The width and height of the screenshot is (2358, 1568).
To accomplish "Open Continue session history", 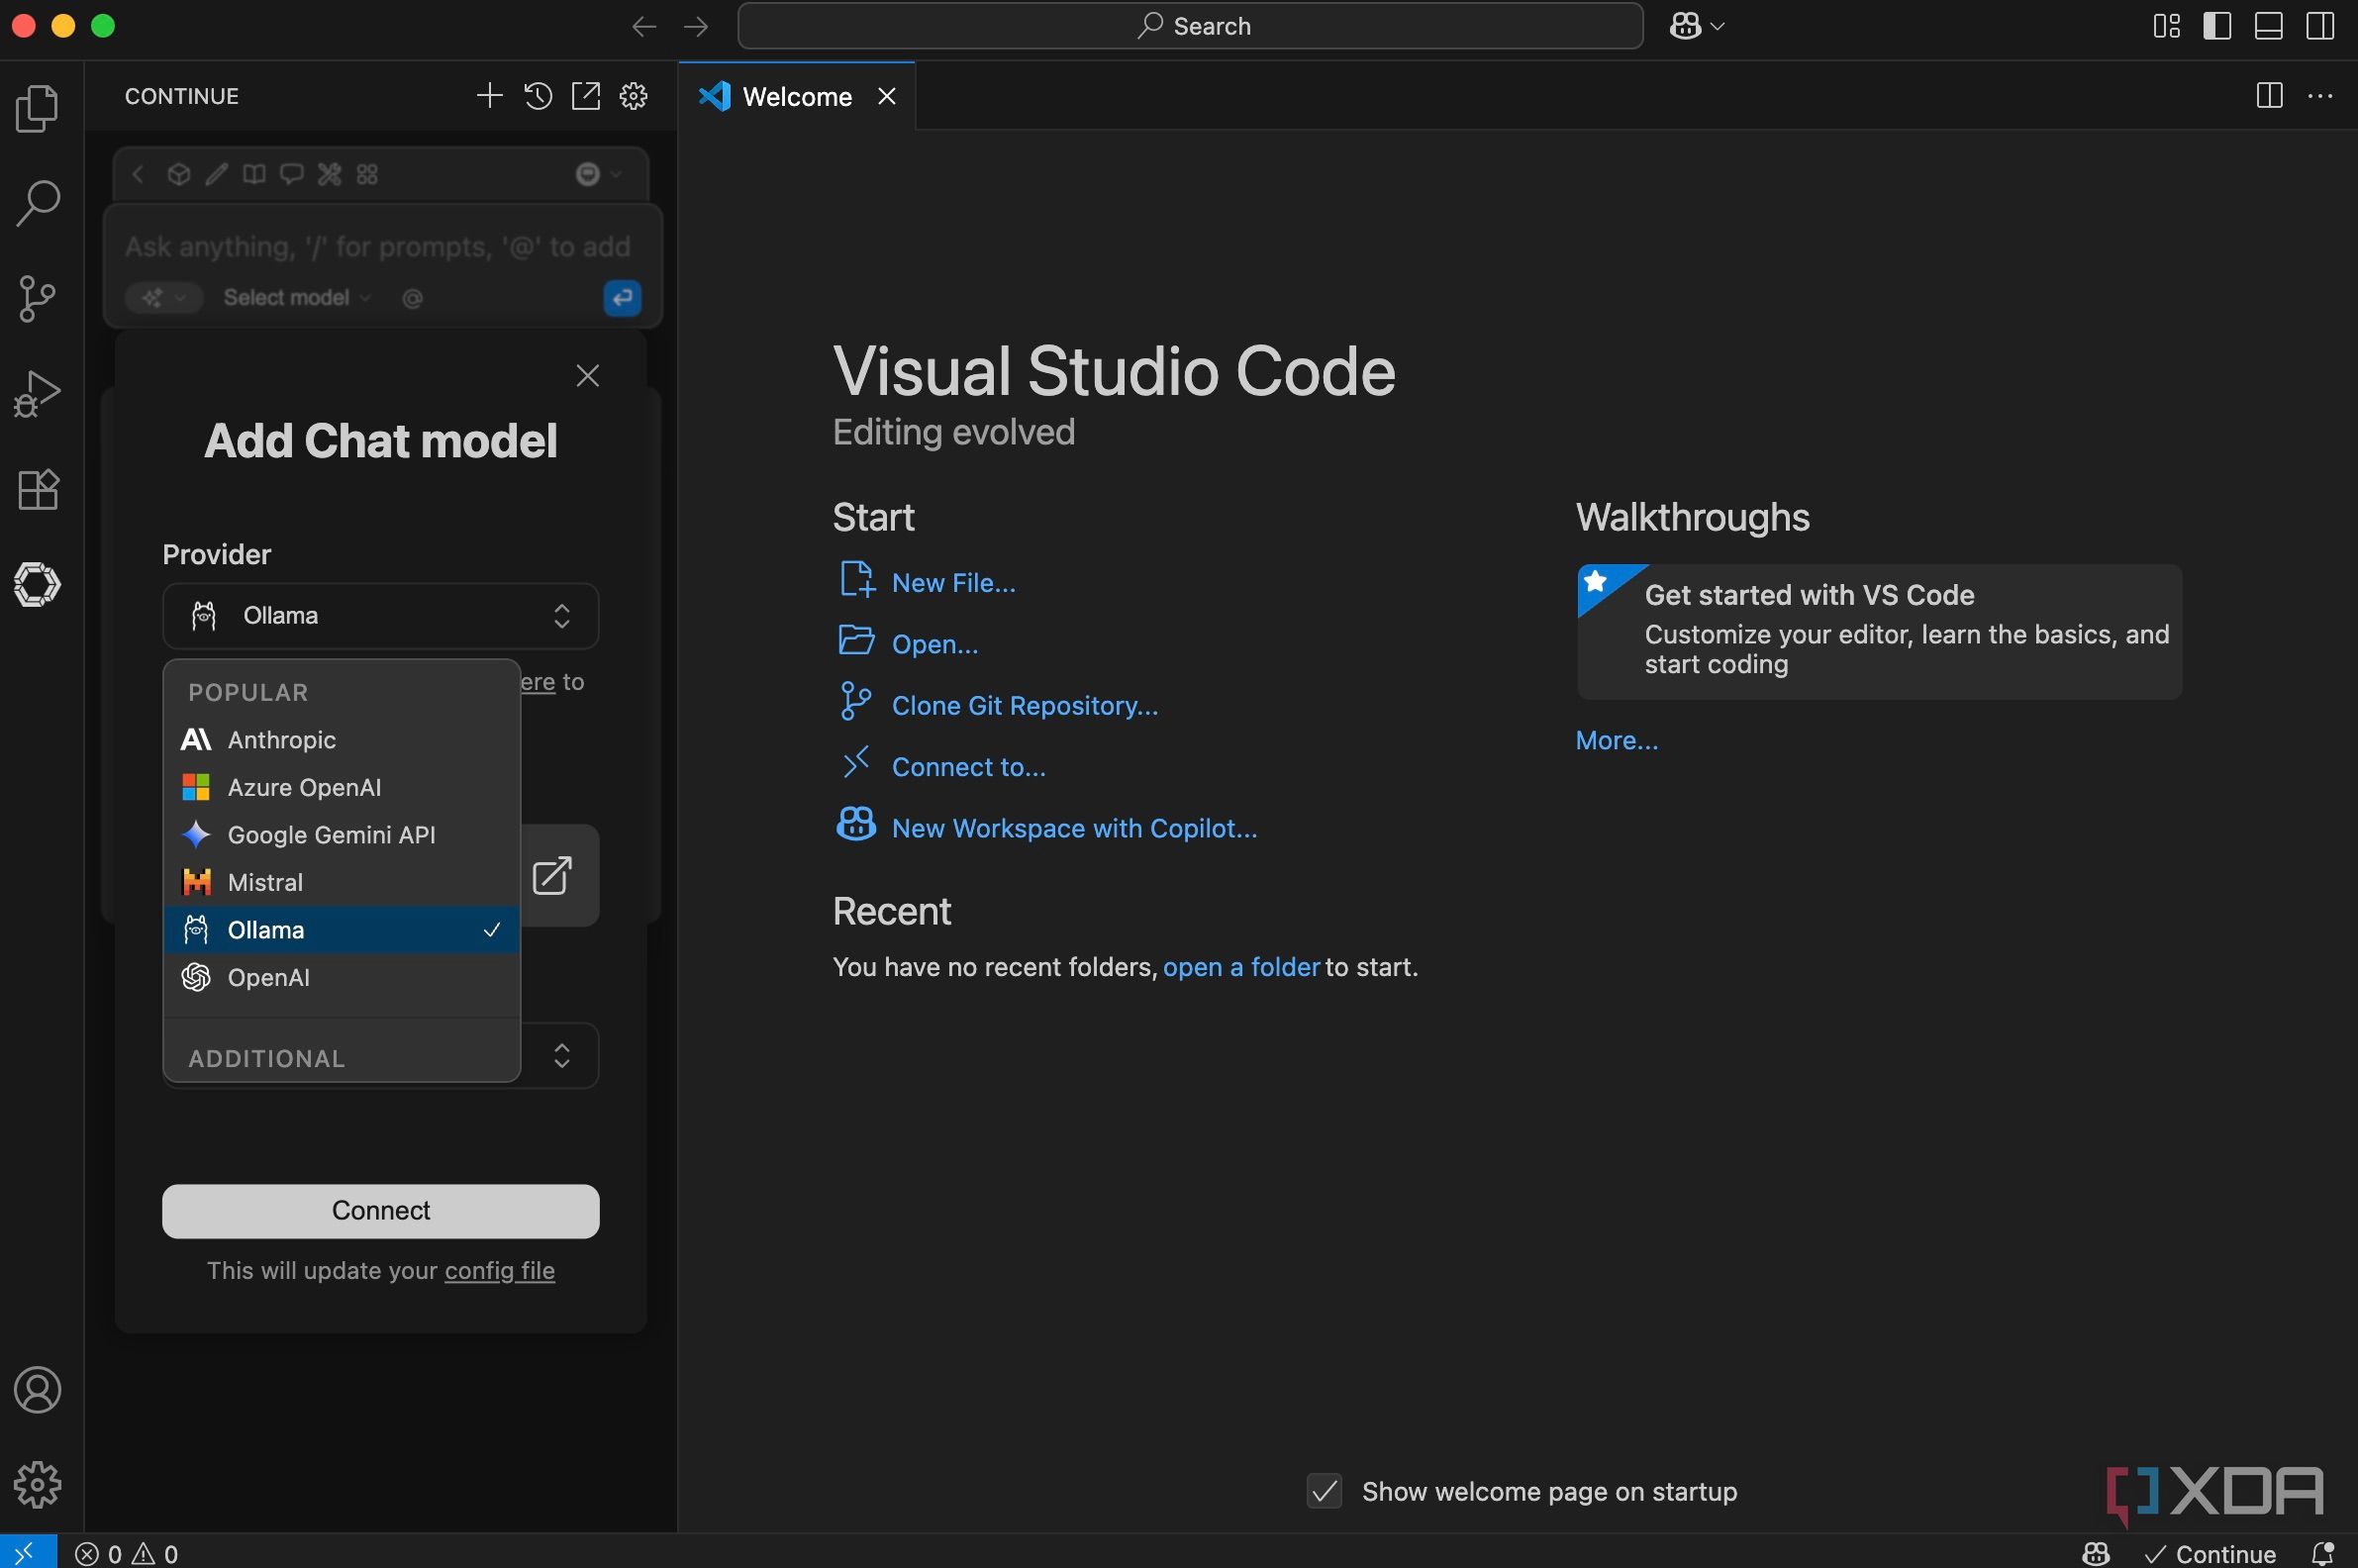I will (538, 96).
